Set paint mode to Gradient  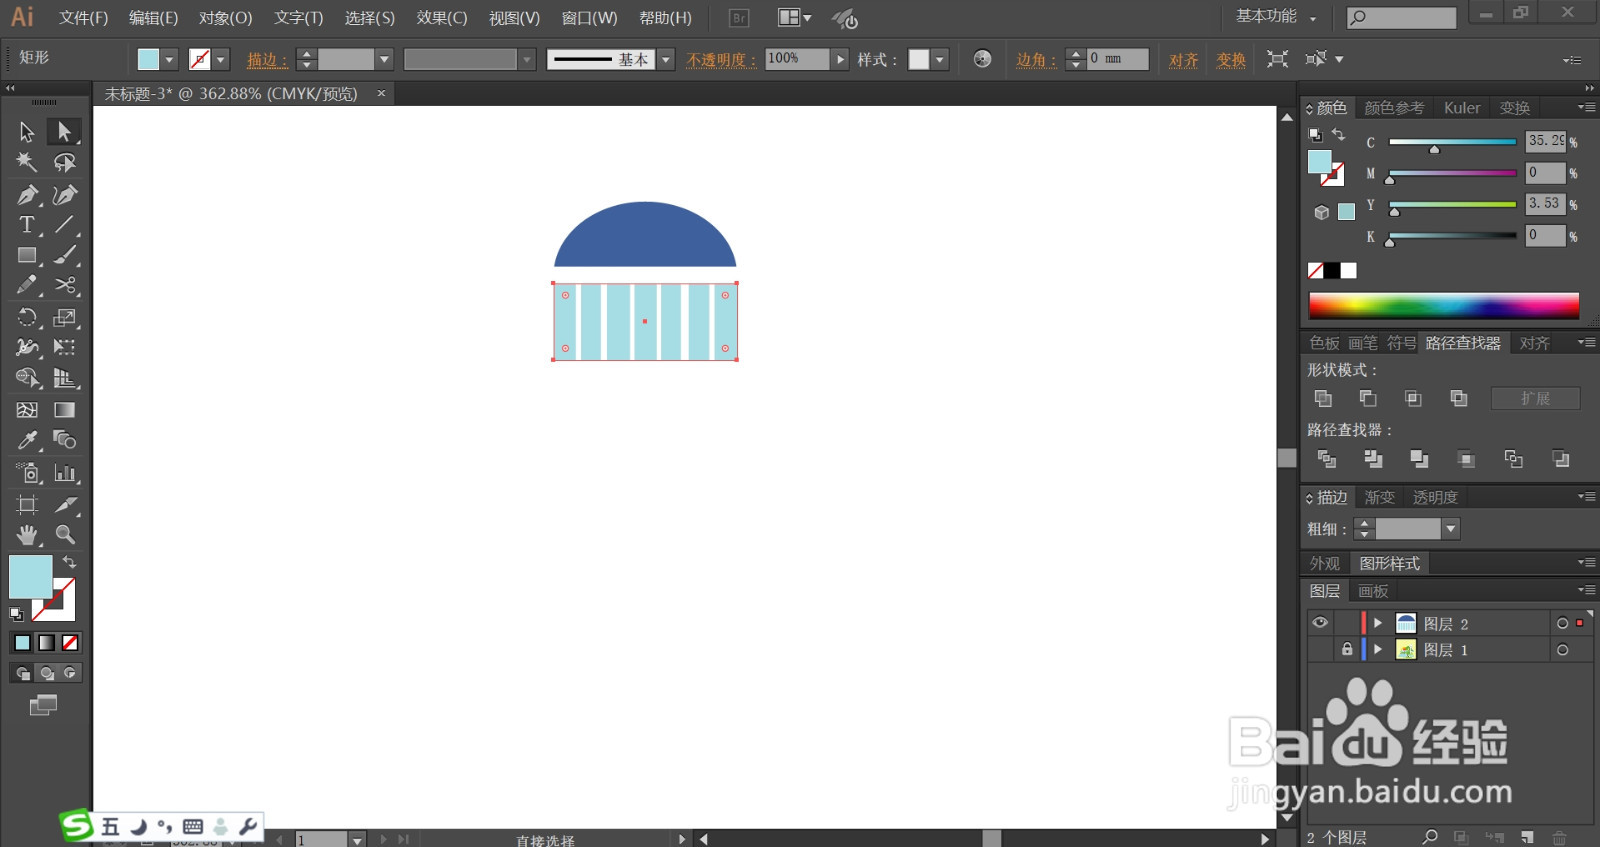(x=46, y=643)
